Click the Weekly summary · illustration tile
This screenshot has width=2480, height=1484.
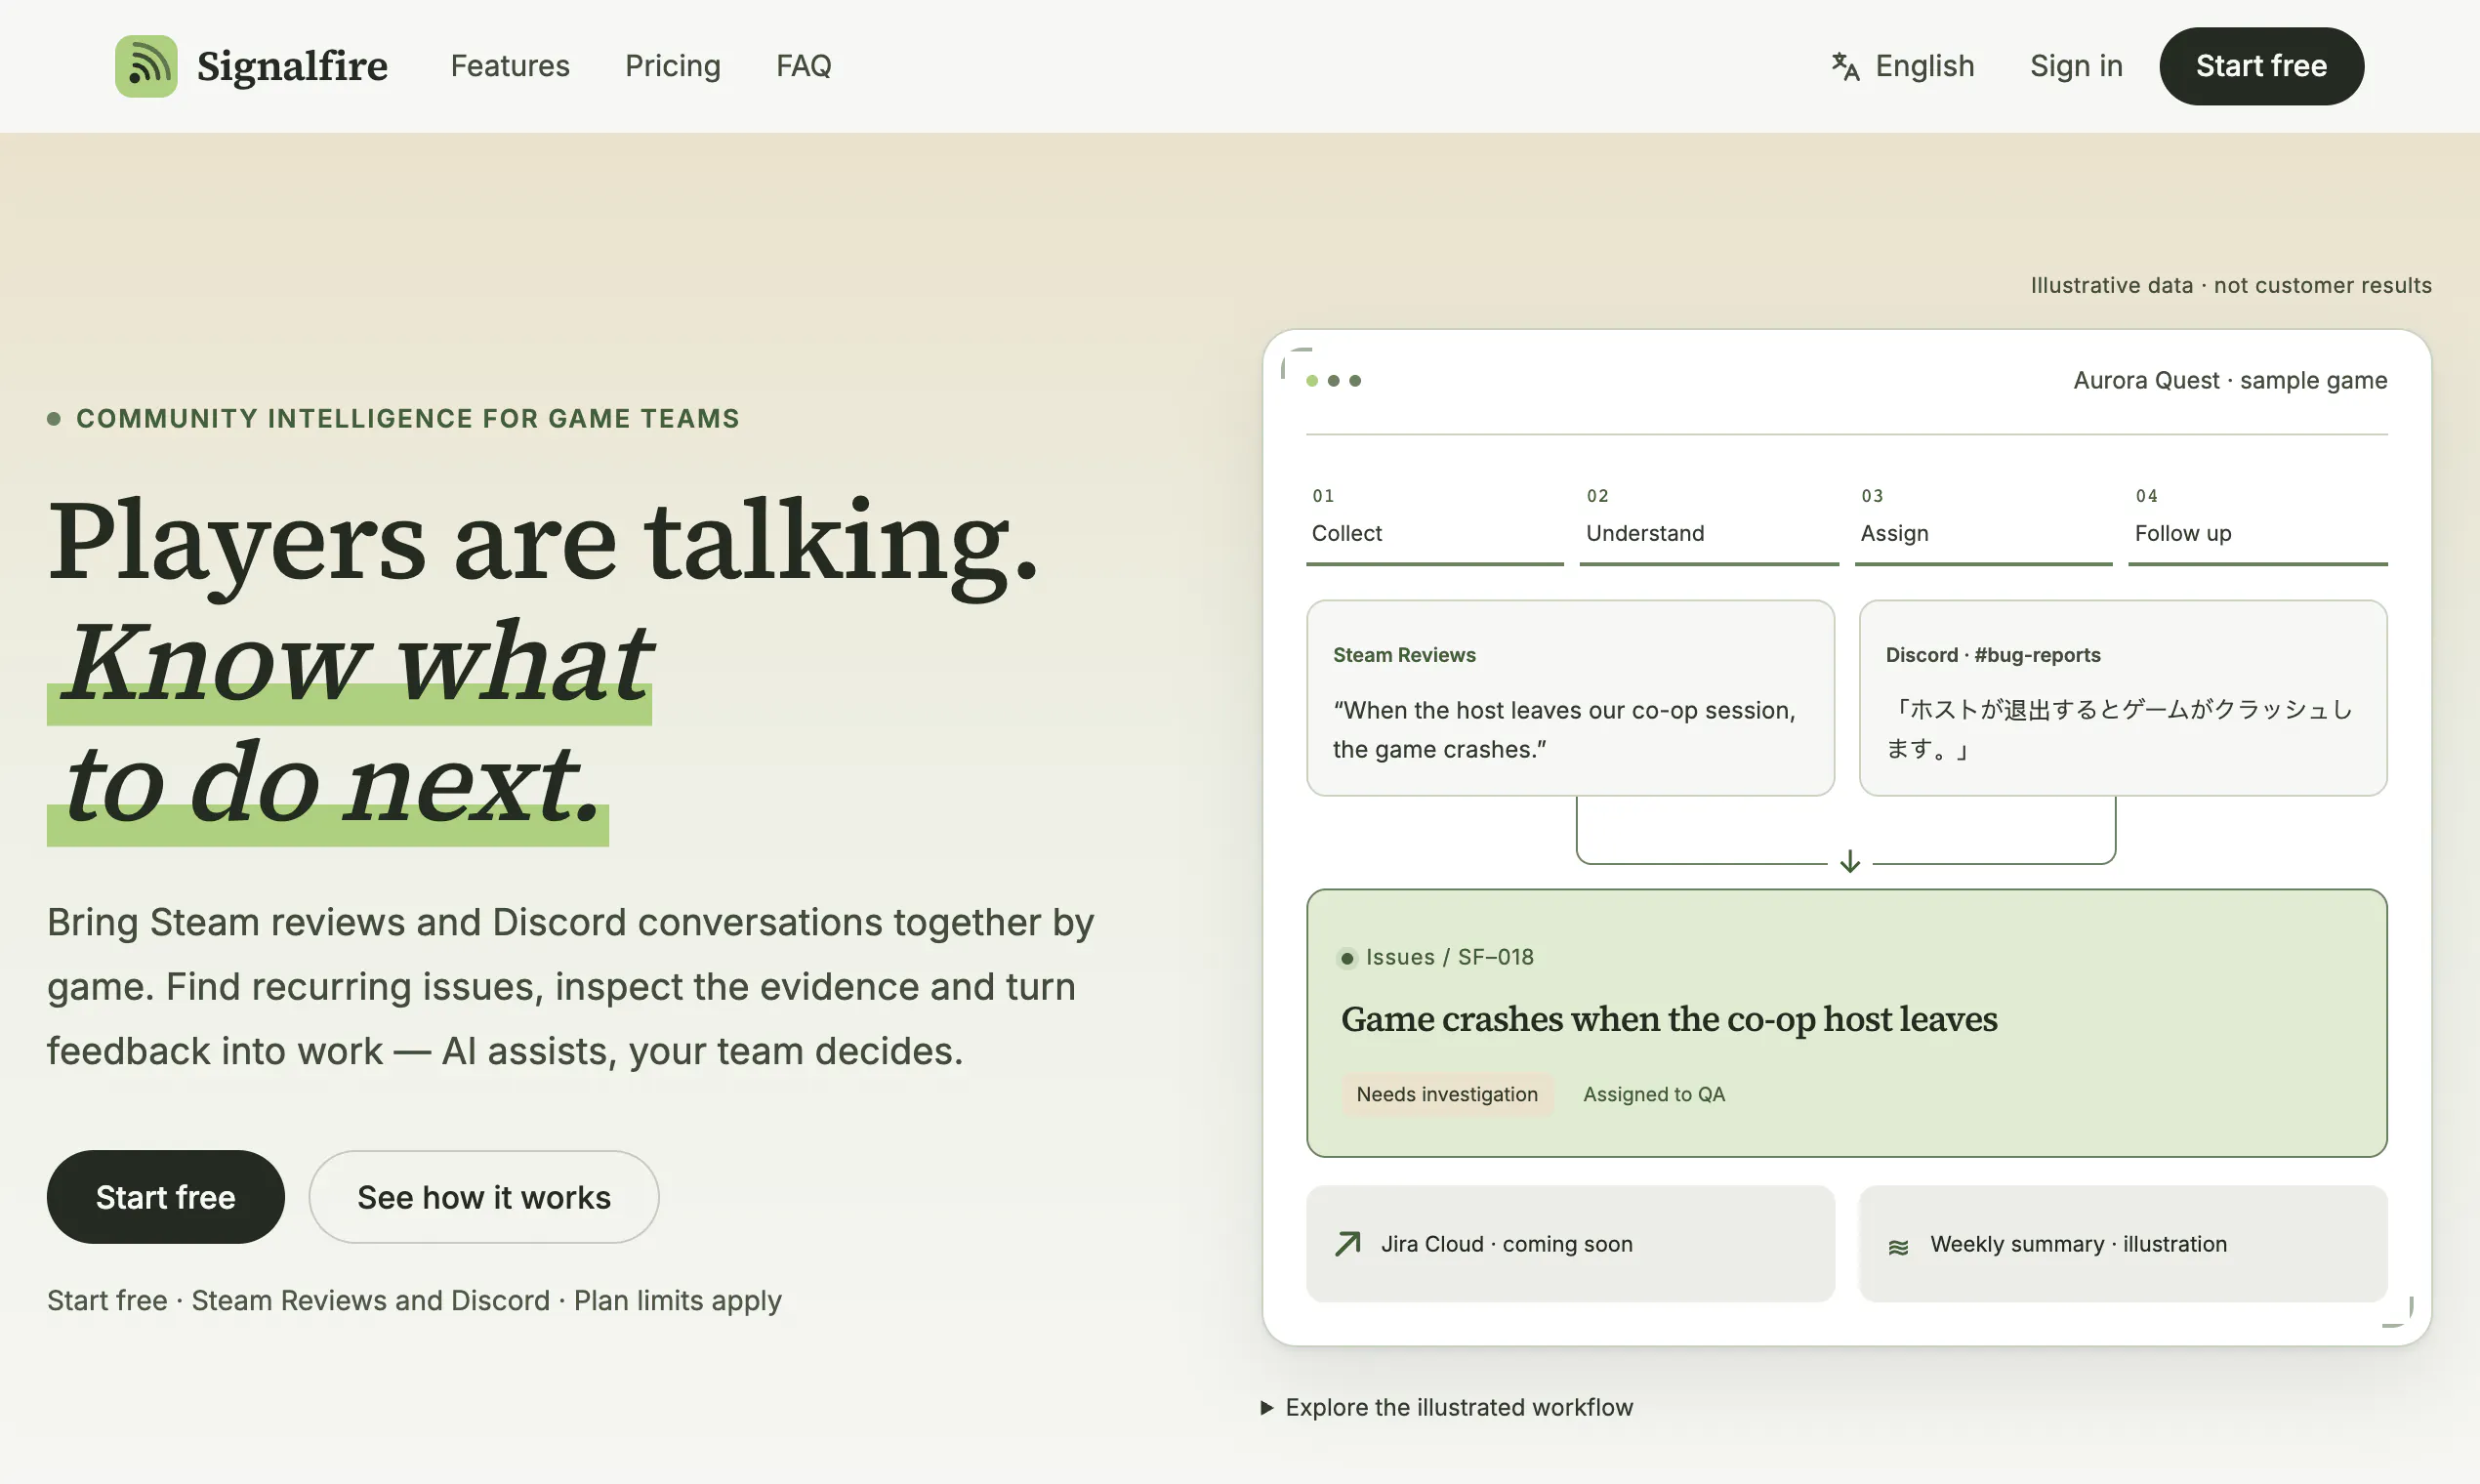(x=2123, y=1243)
